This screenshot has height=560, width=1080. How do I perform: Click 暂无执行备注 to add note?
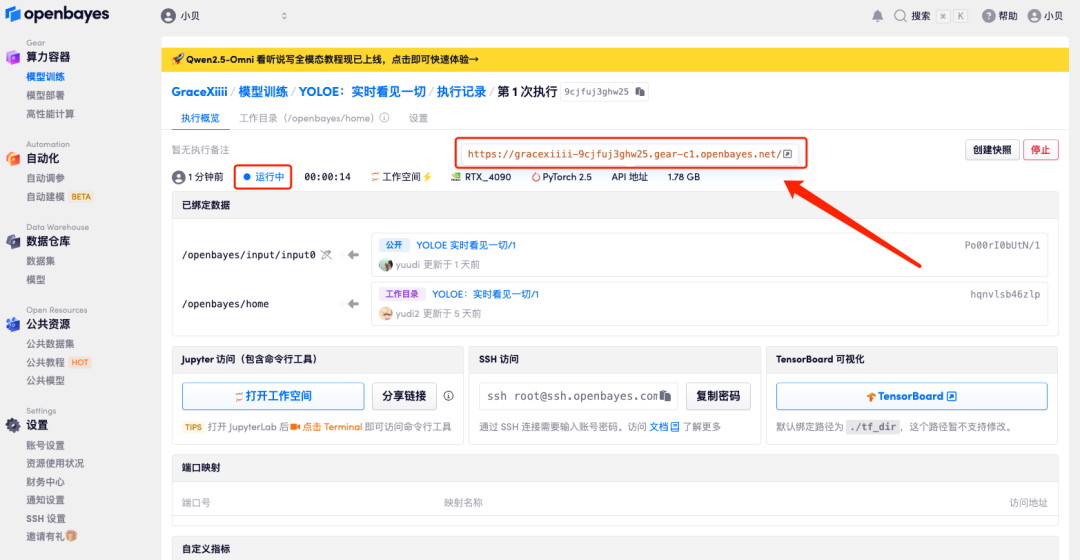point(200,149)
